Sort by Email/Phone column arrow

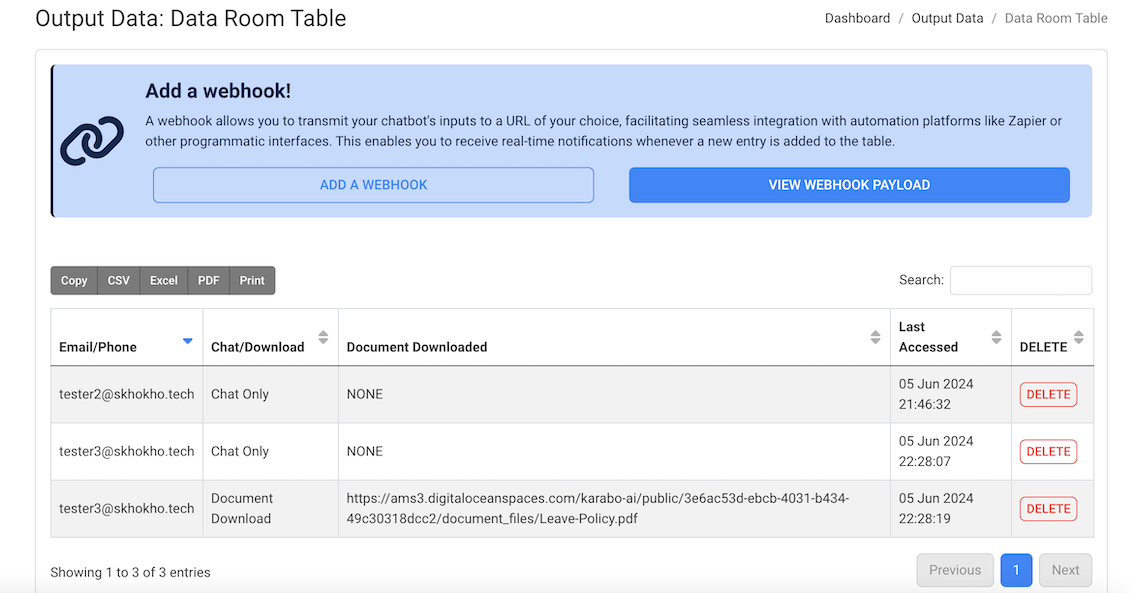click(187, 341)
